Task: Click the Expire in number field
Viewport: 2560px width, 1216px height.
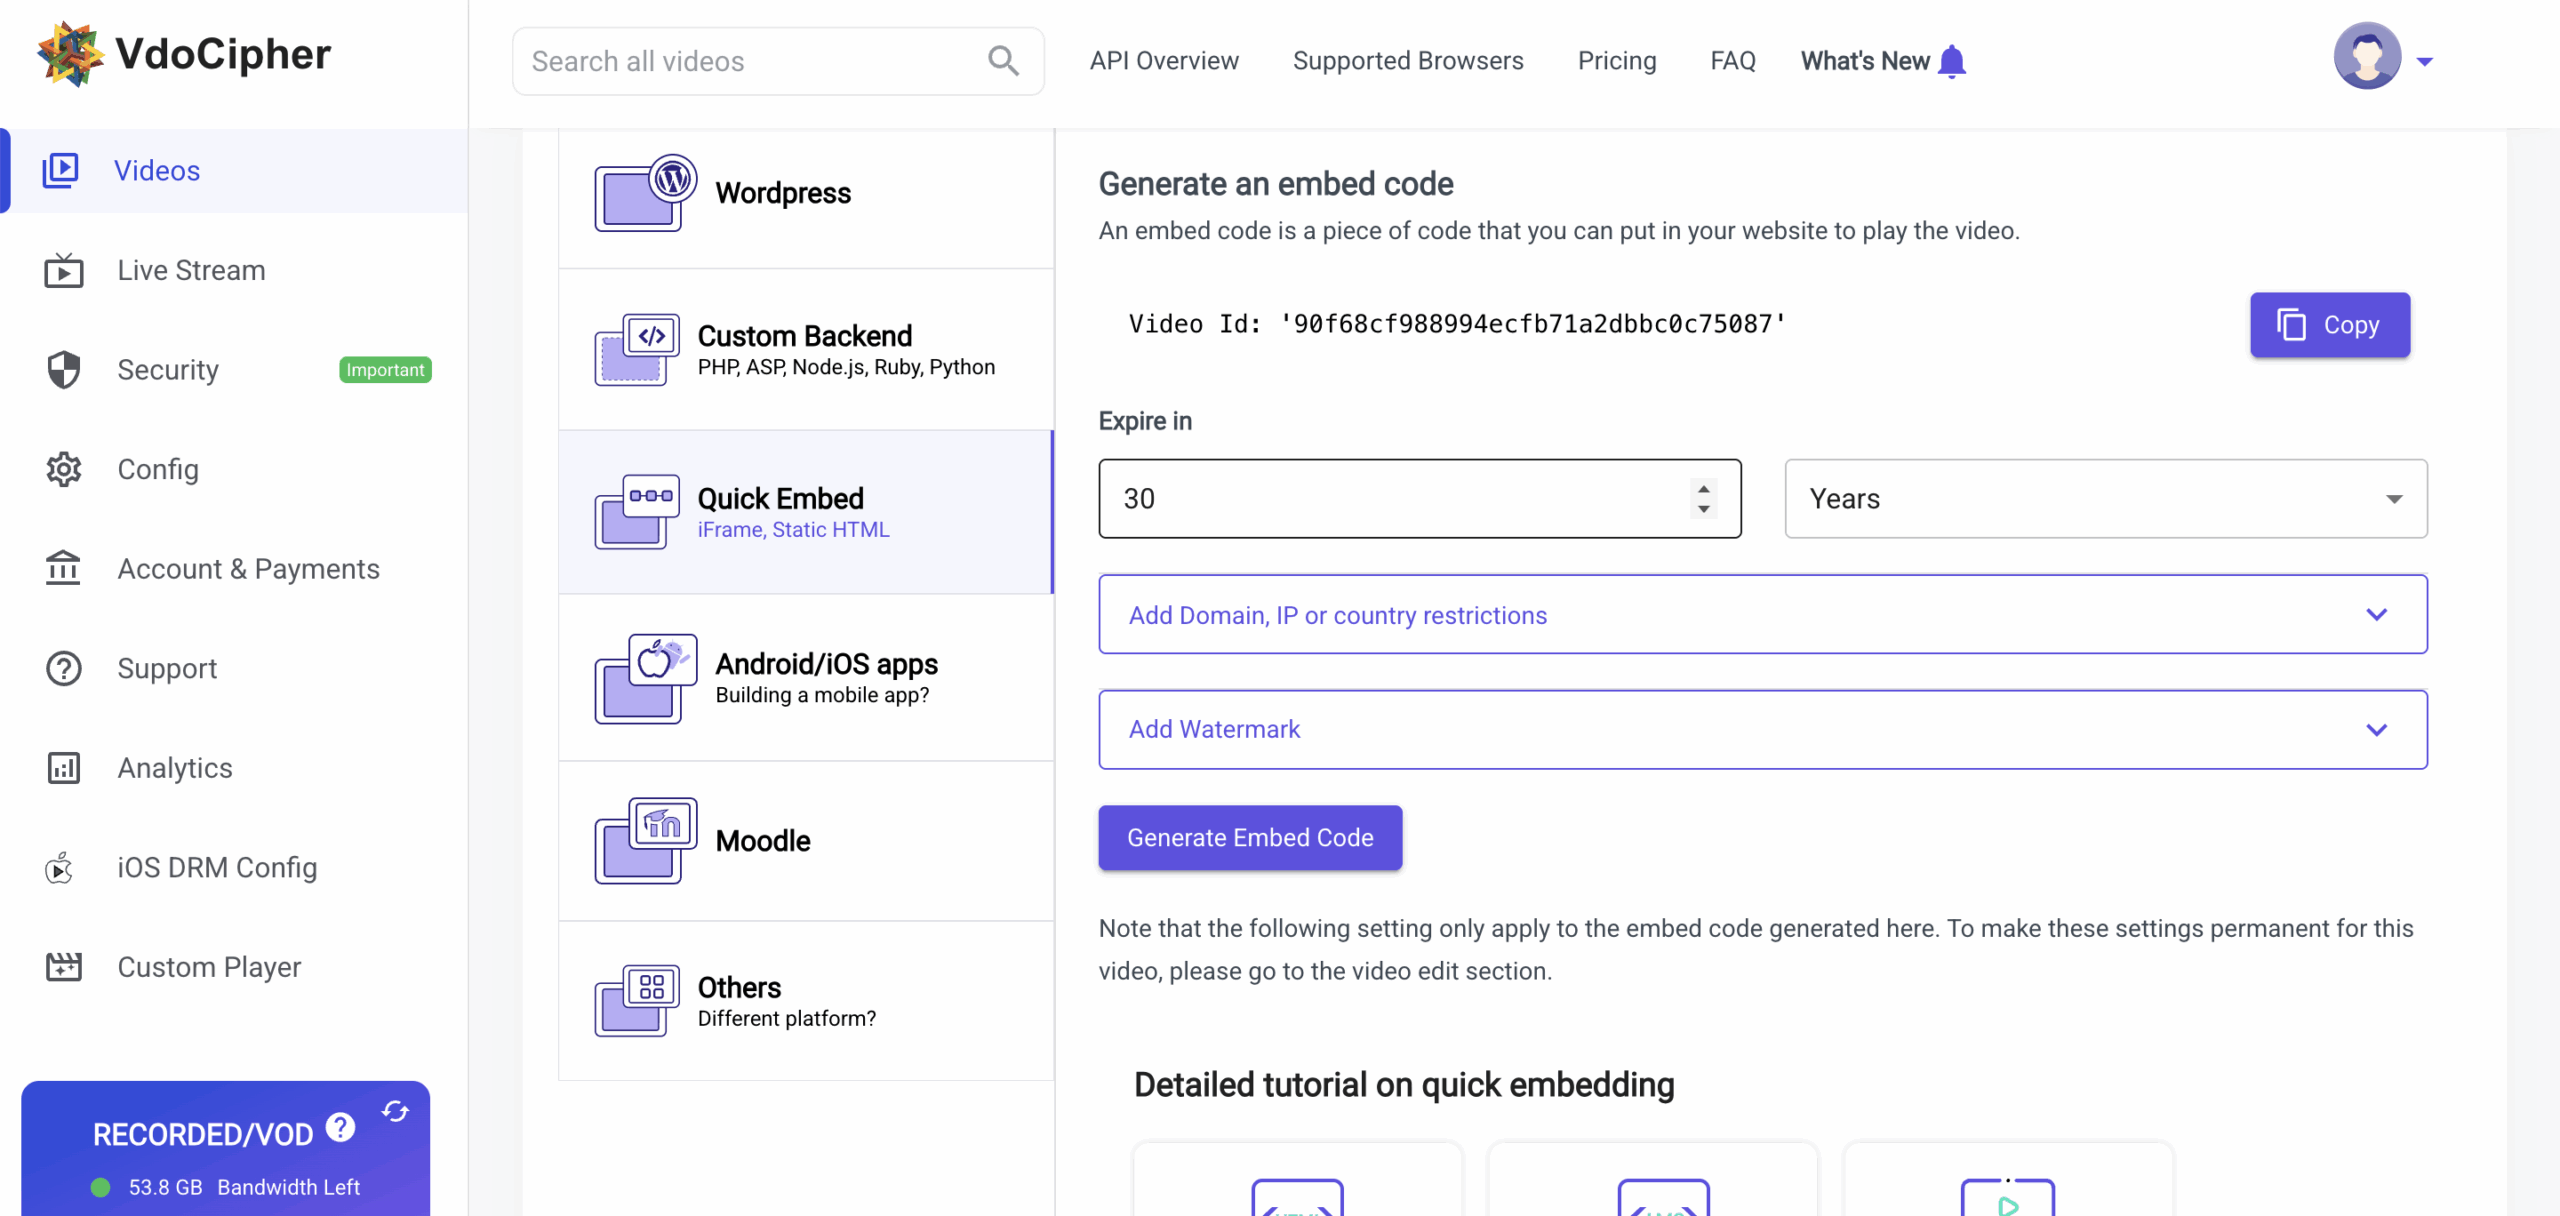Action: [1420, 498]
